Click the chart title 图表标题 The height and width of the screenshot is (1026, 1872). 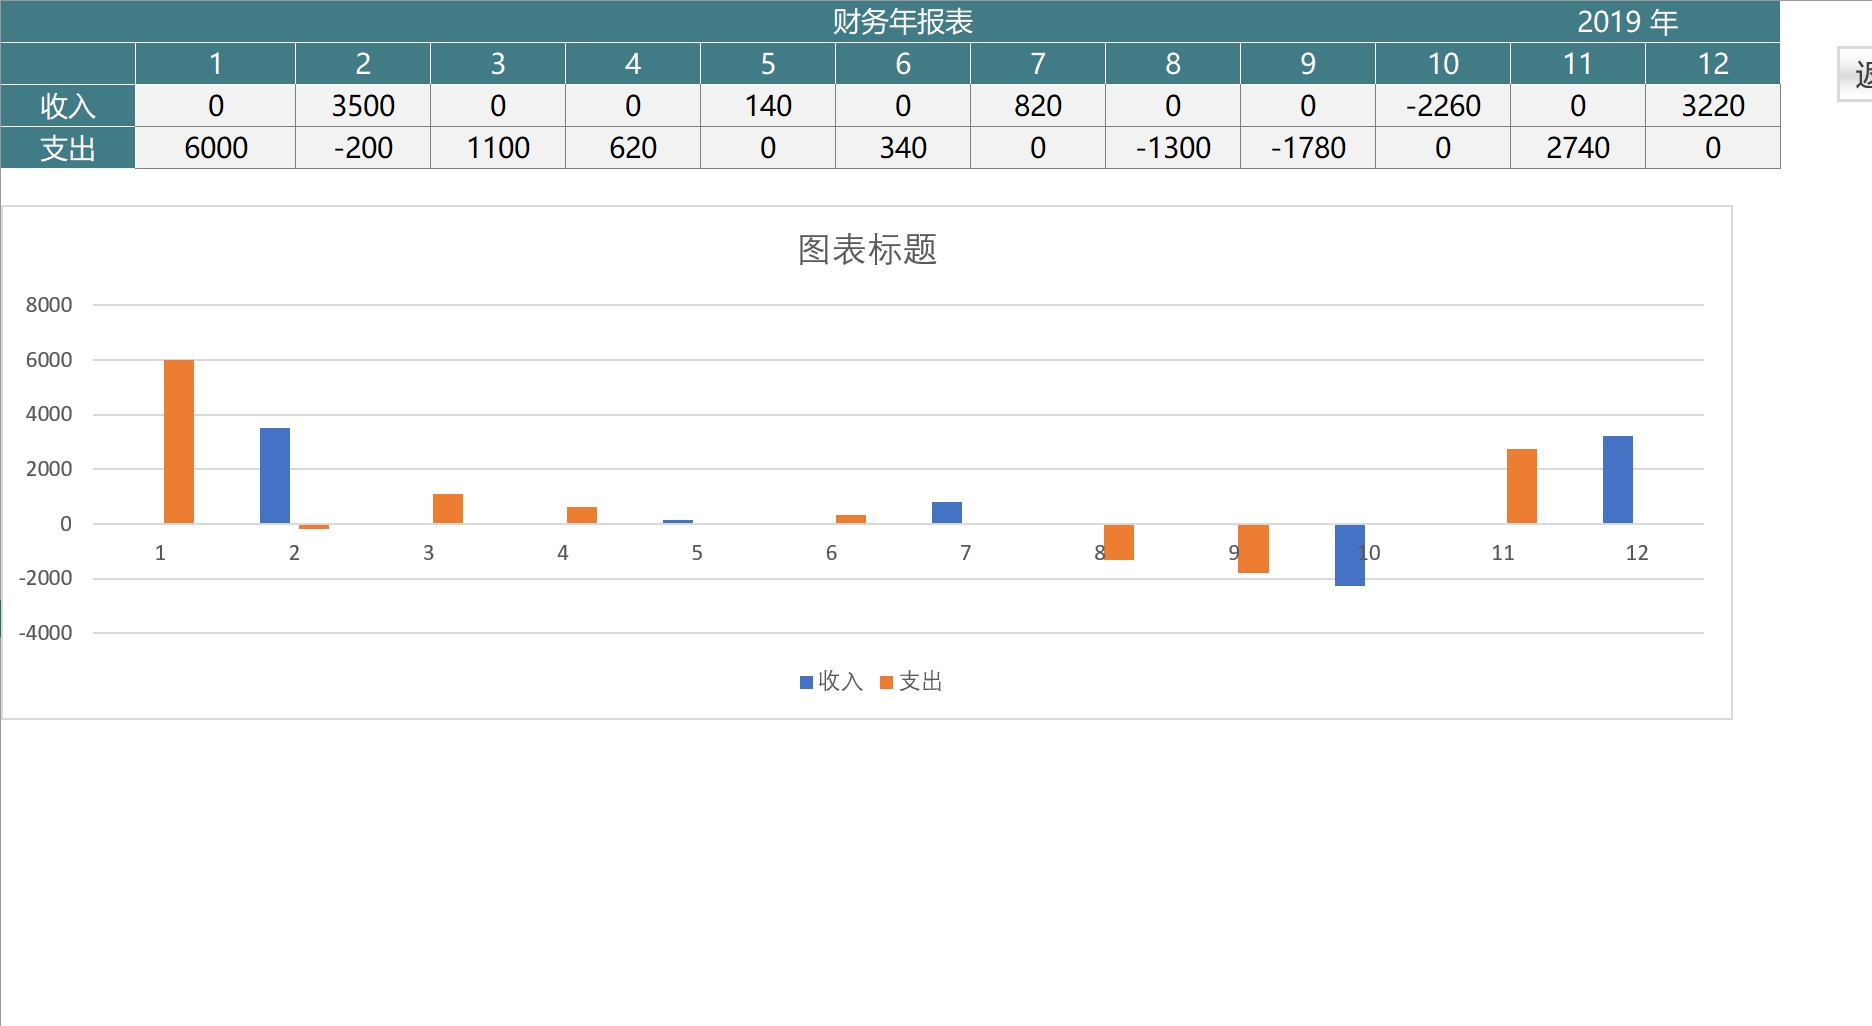point(867,249)
